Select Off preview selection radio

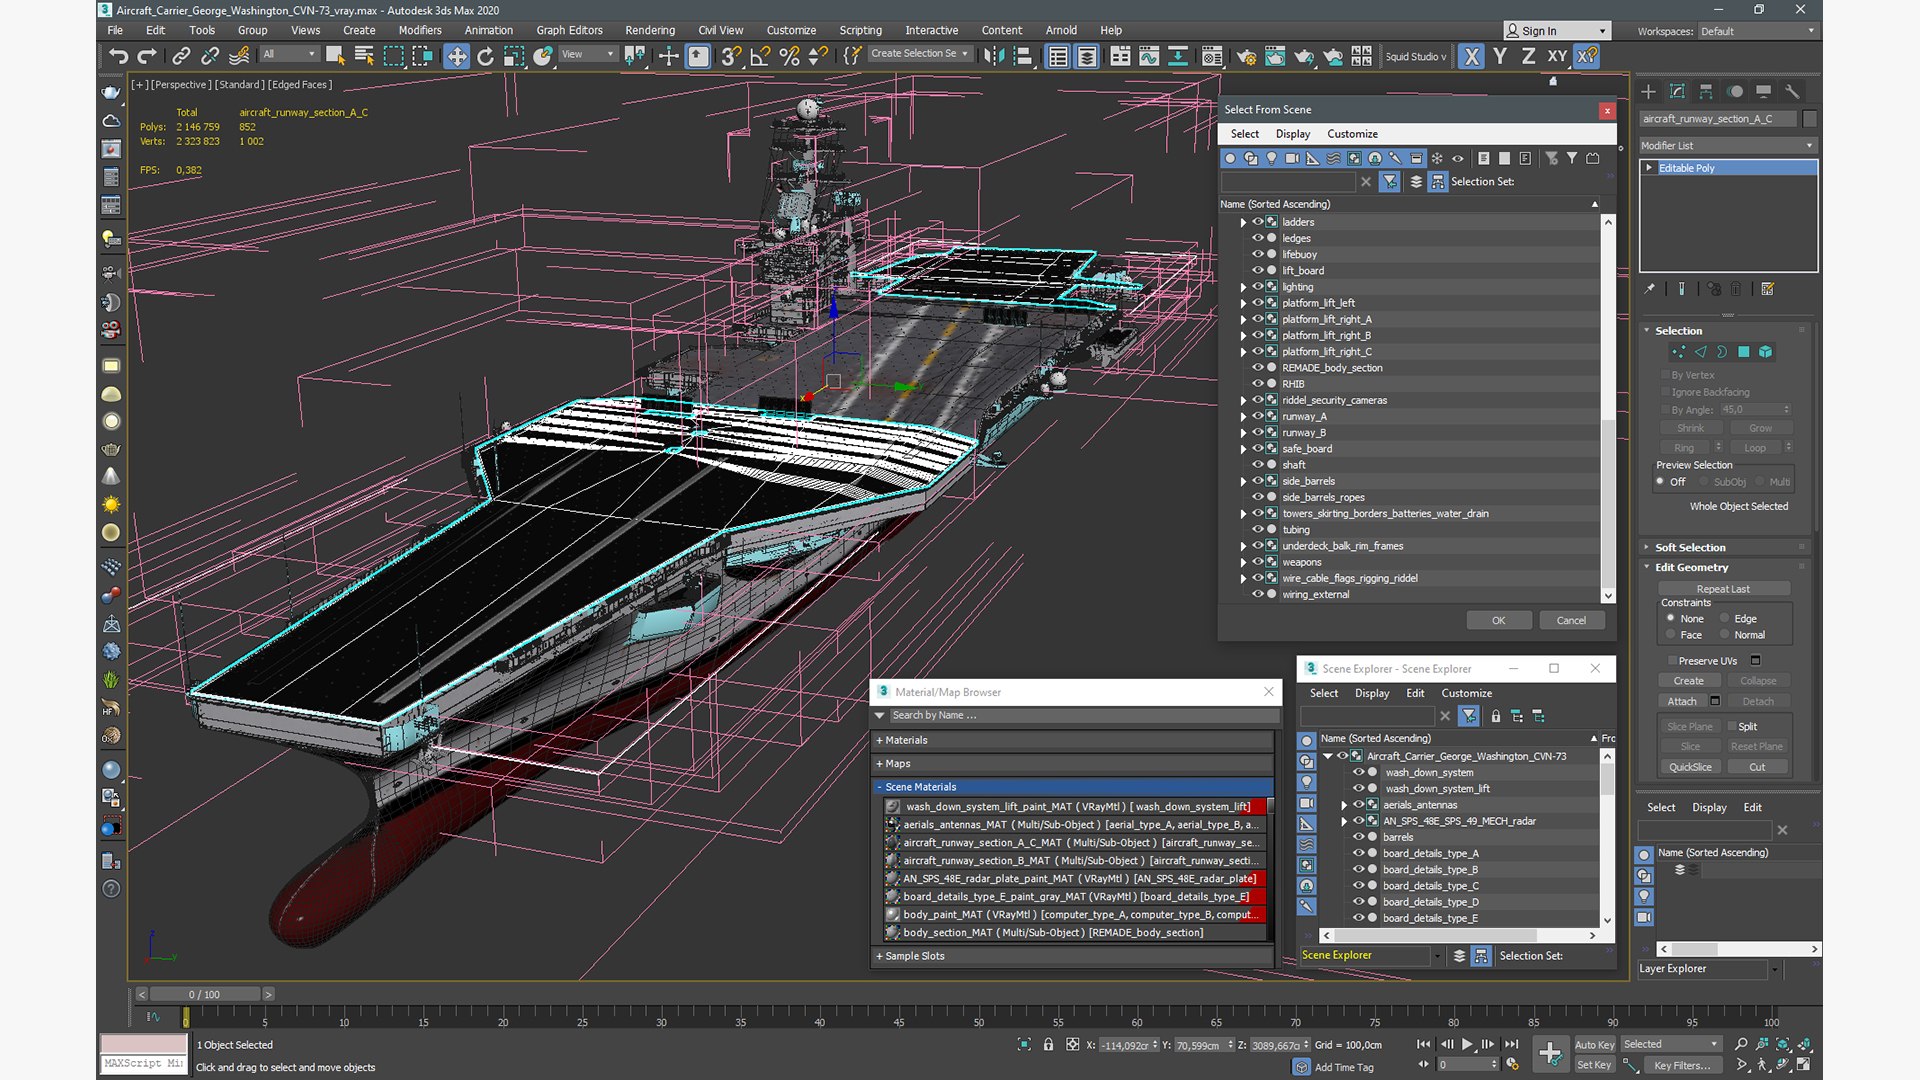point(1660,481)
